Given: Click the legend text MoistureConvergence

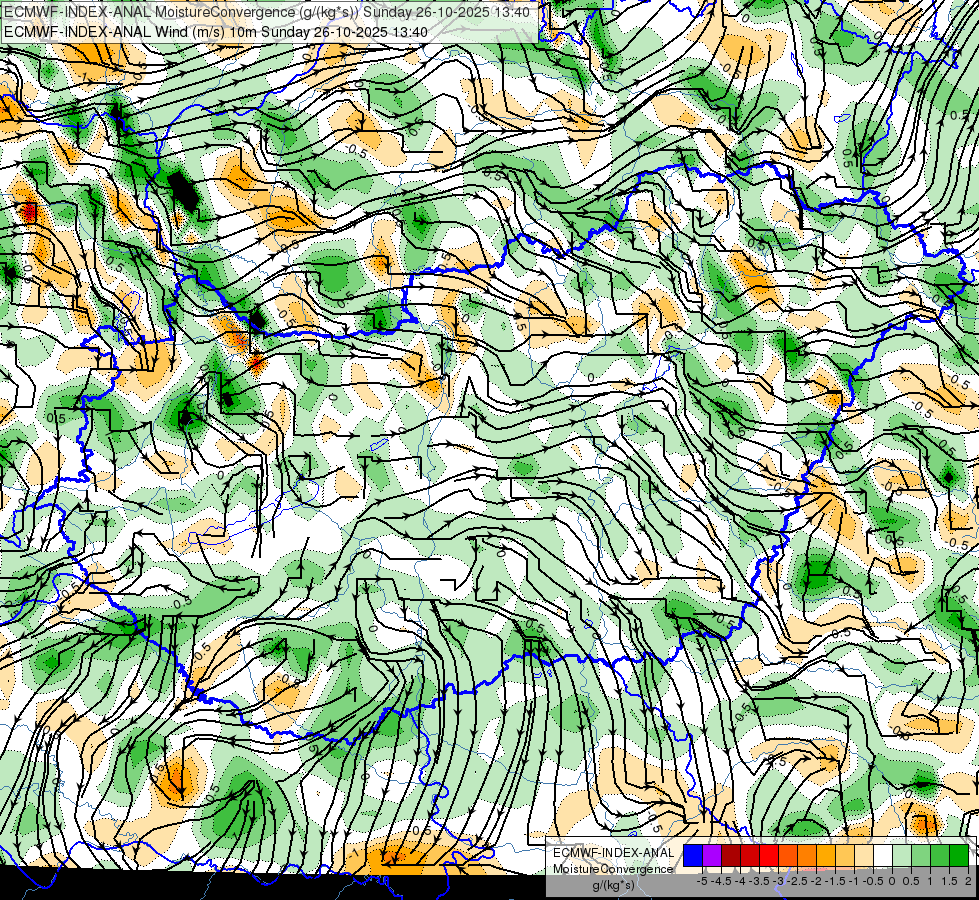Looking at the screenshot, I should point(613,869).
